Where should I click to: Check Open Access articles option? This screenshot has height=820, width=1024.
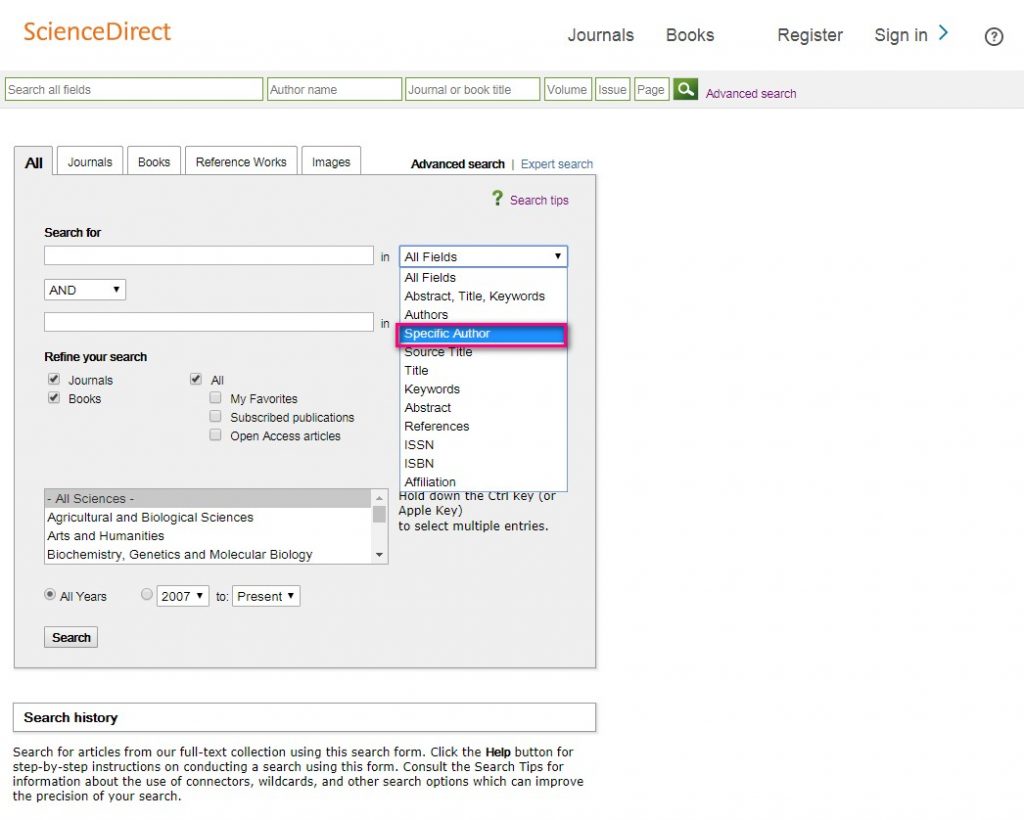pos(215,434)
